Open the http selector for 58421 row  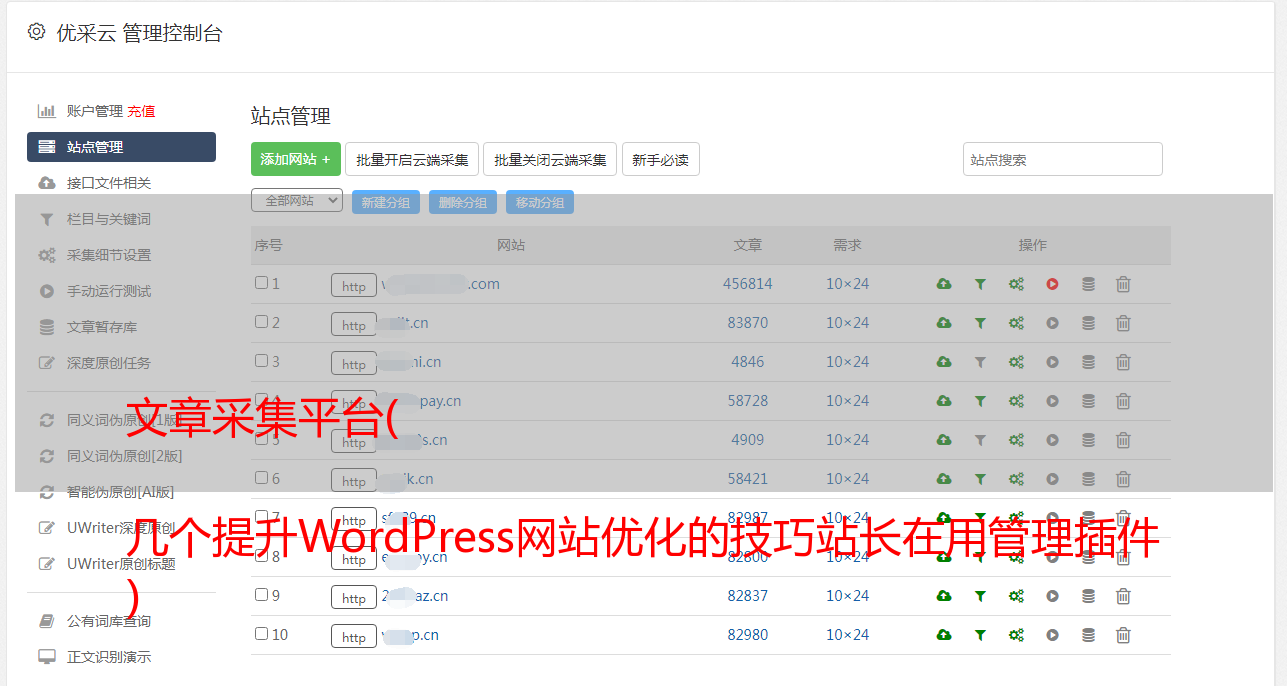tap(354, 481)
